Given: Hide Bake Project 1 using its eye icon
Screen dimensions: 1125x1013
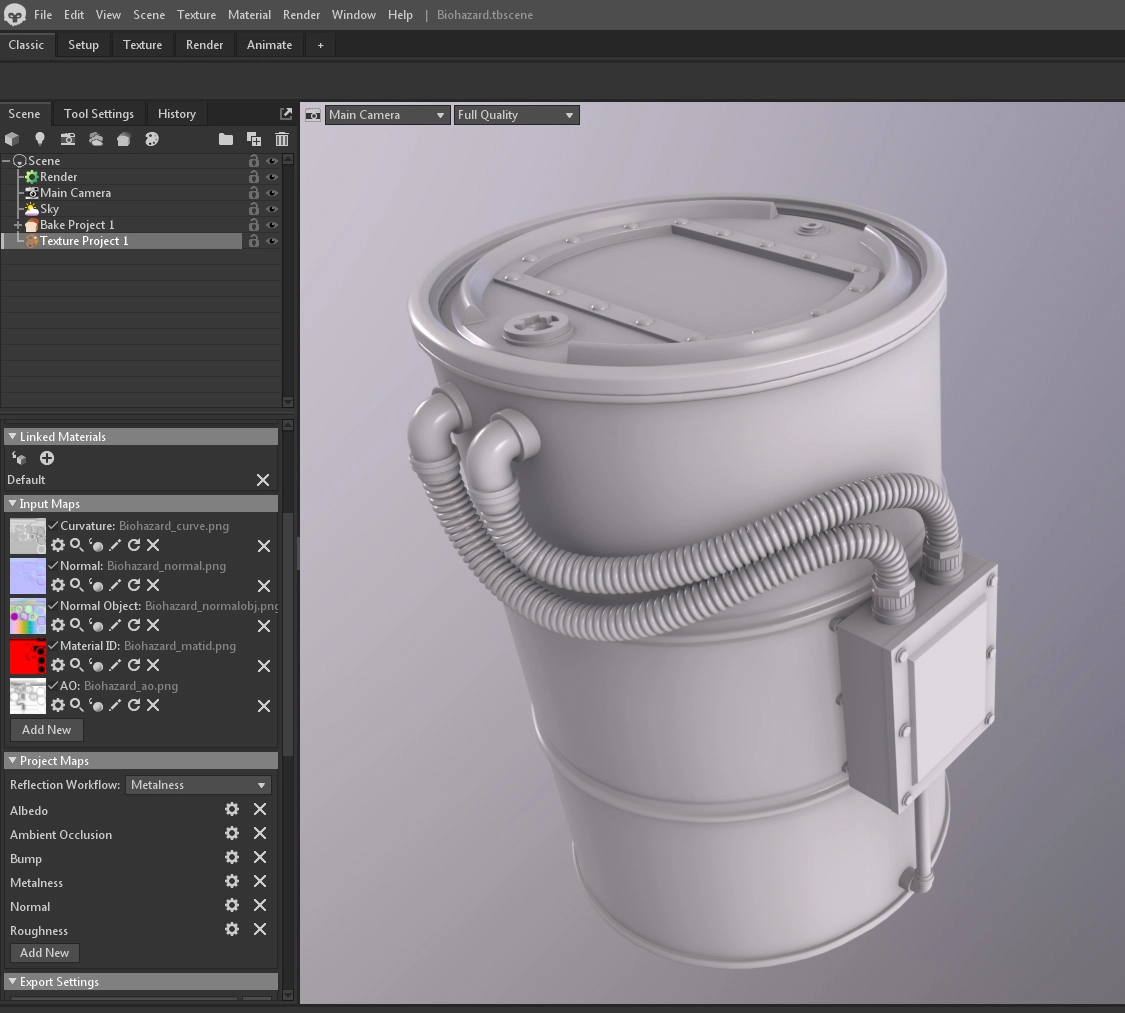Looking at the screenshot, I should tap(271, 225).
